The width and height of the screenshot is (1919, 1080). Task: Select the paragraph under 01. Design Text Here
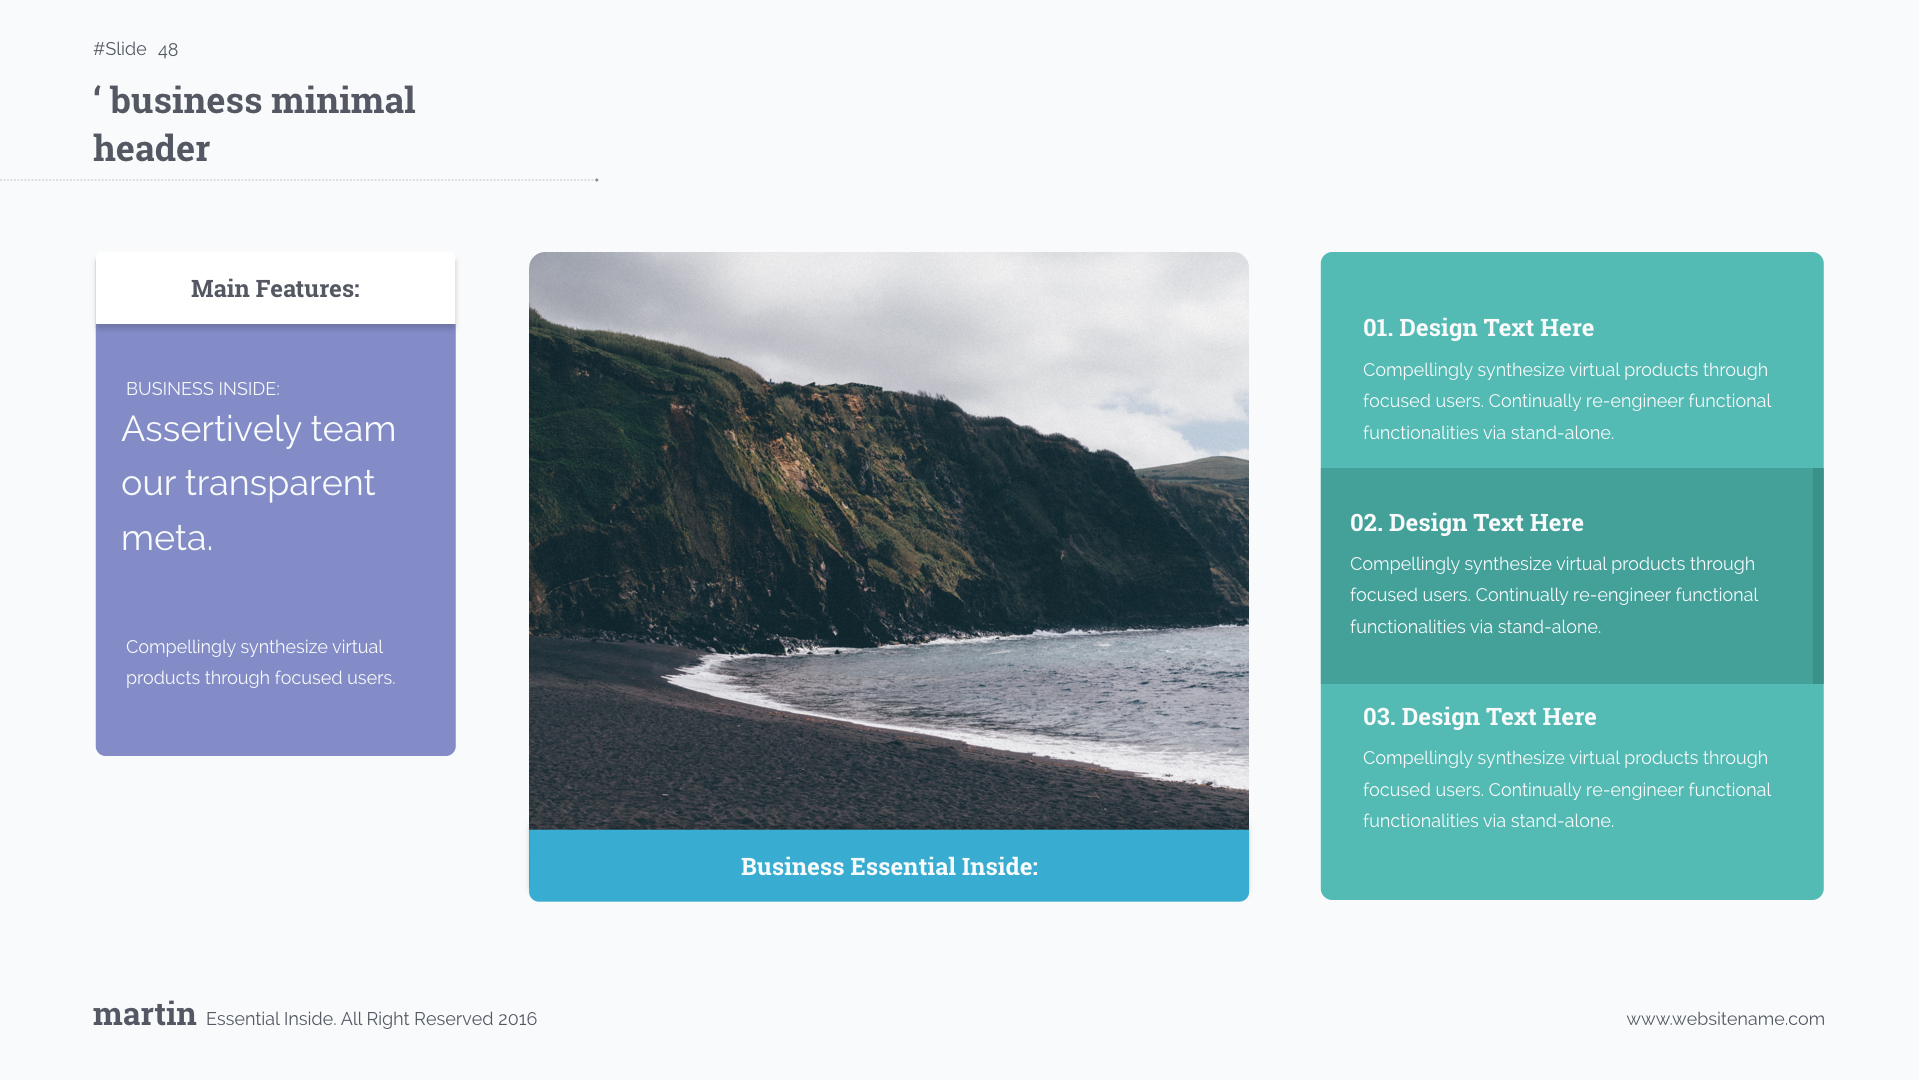1566,400
